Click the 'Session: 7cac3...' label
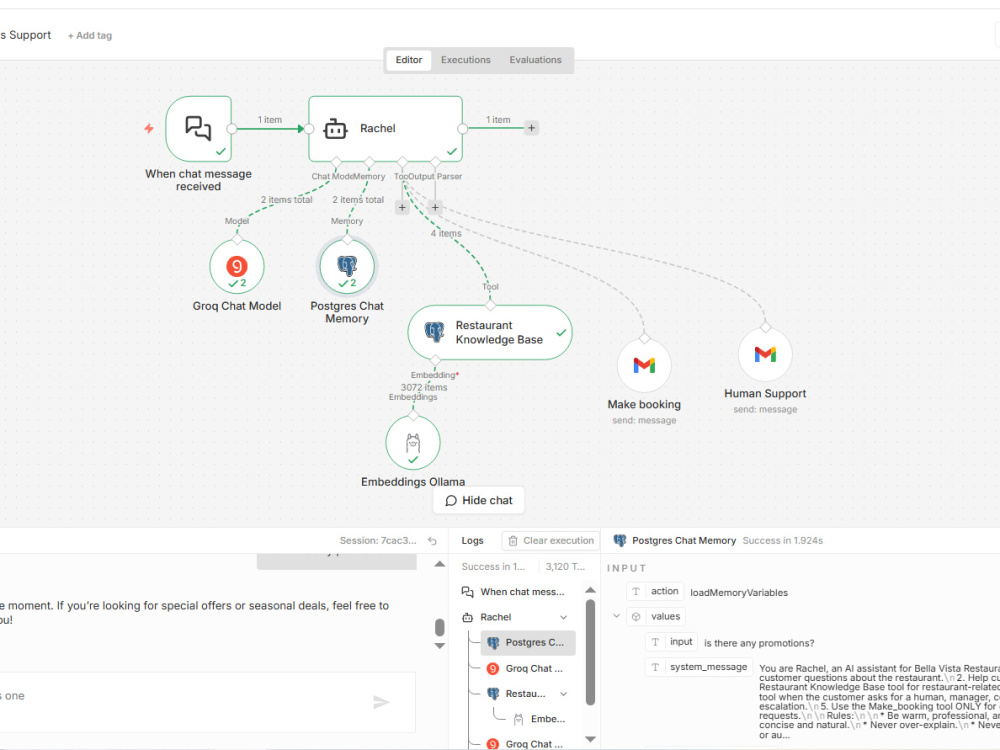Viewport: 1000px width, 750px height. click(378, 541)
